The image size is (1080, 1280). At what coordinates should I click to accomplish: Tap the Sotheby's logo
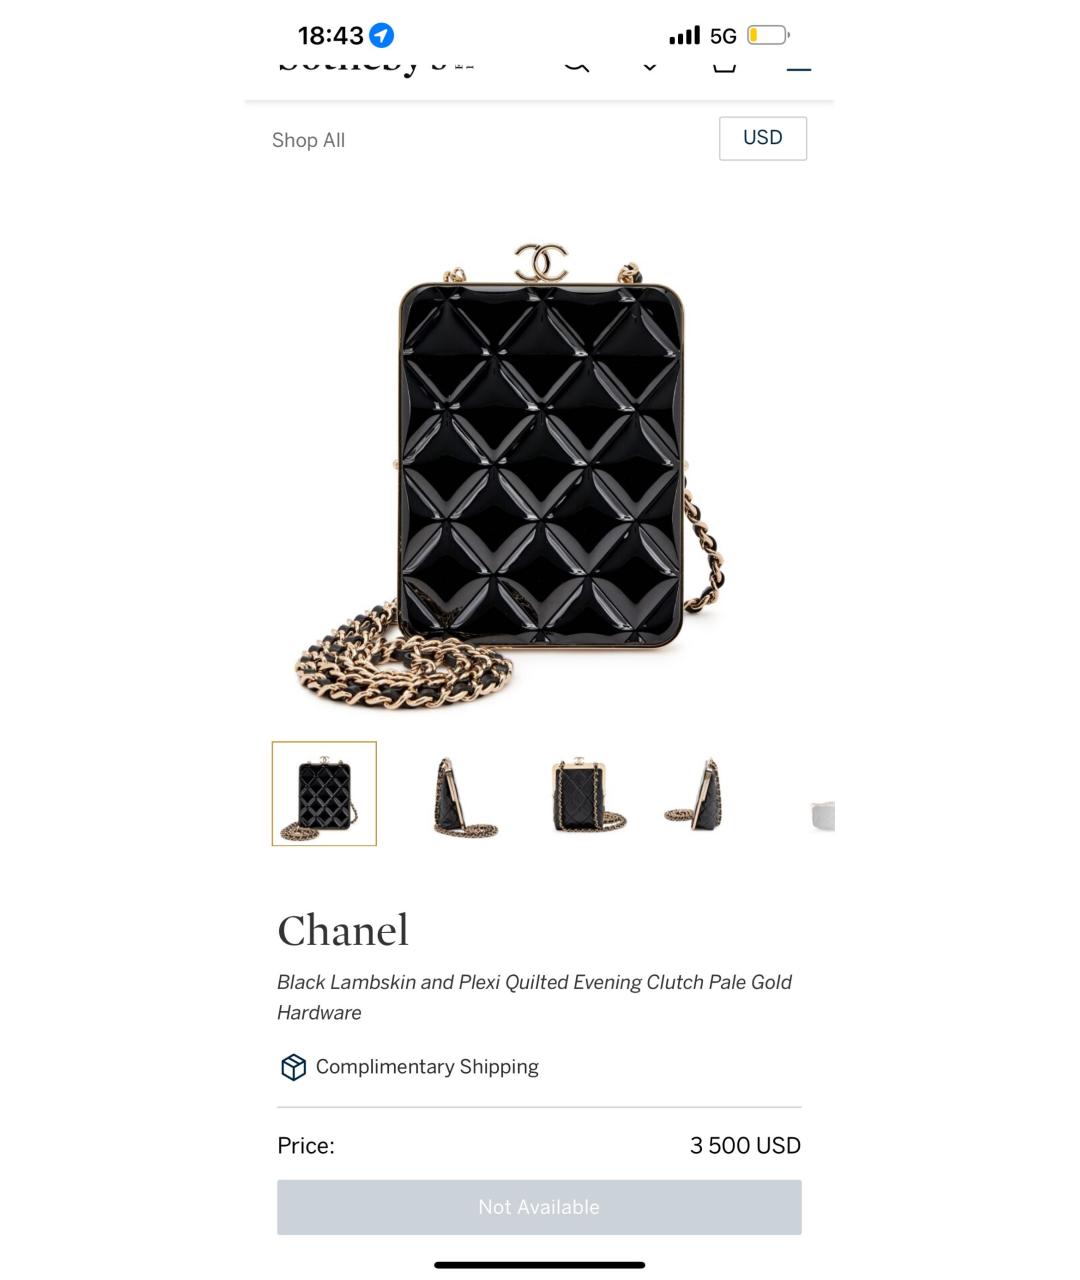click(375, 64)
